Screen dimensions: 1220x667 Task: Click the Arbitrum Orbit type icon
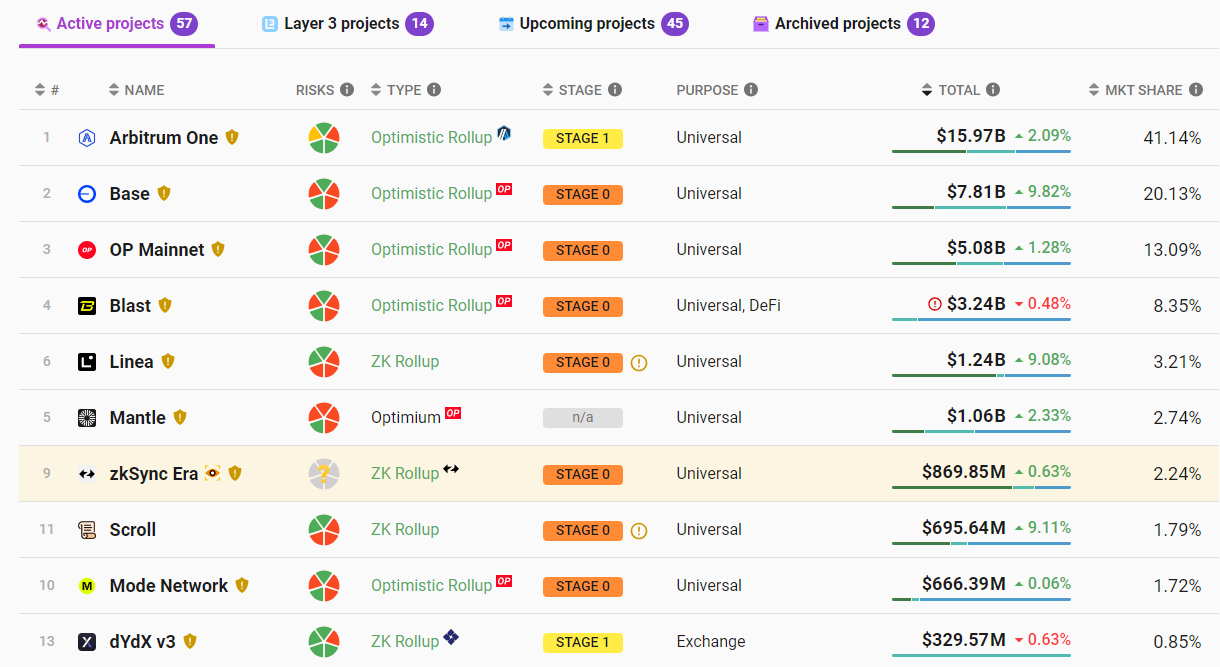pyautogui.click(x=504, y=133)
